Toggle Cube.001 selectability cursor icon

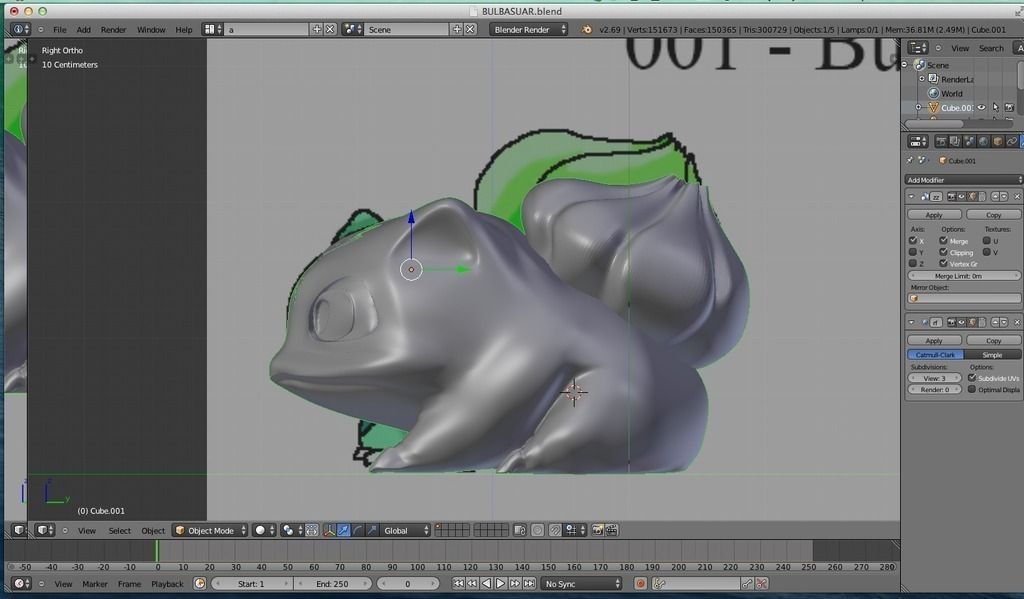995,107
